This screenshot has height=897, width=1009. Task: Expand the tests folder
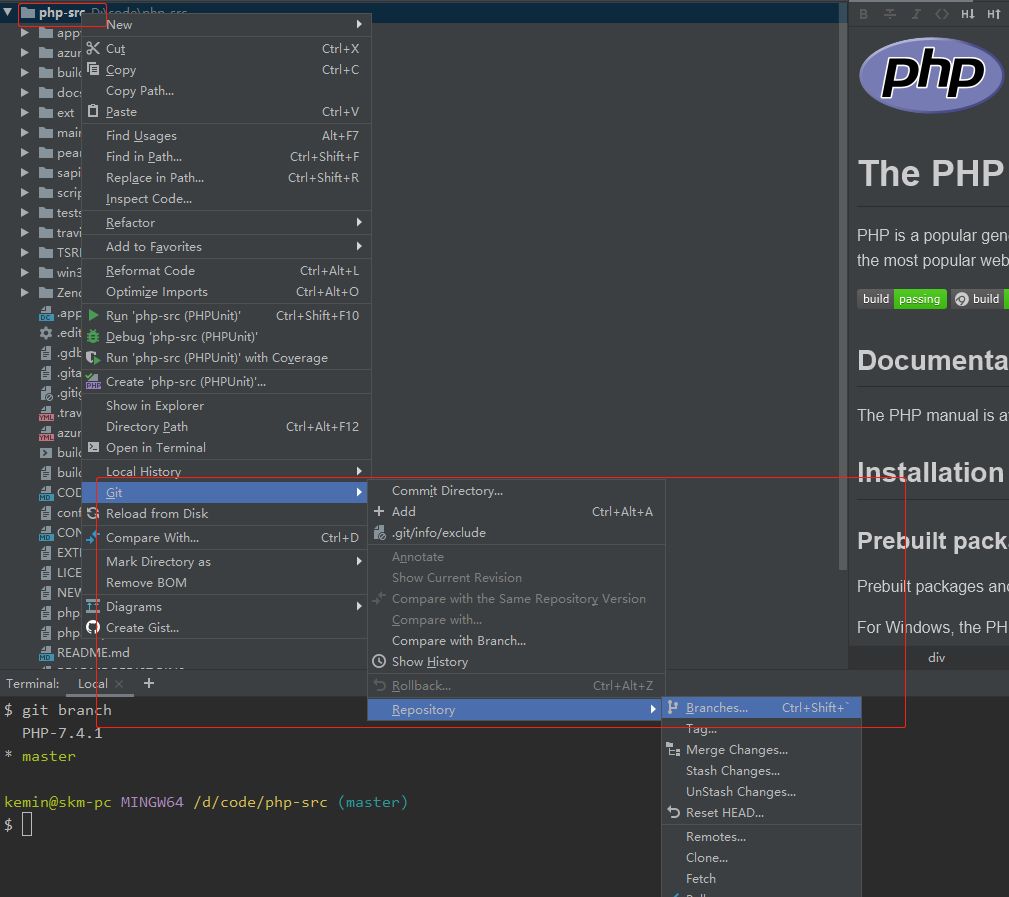24,212
